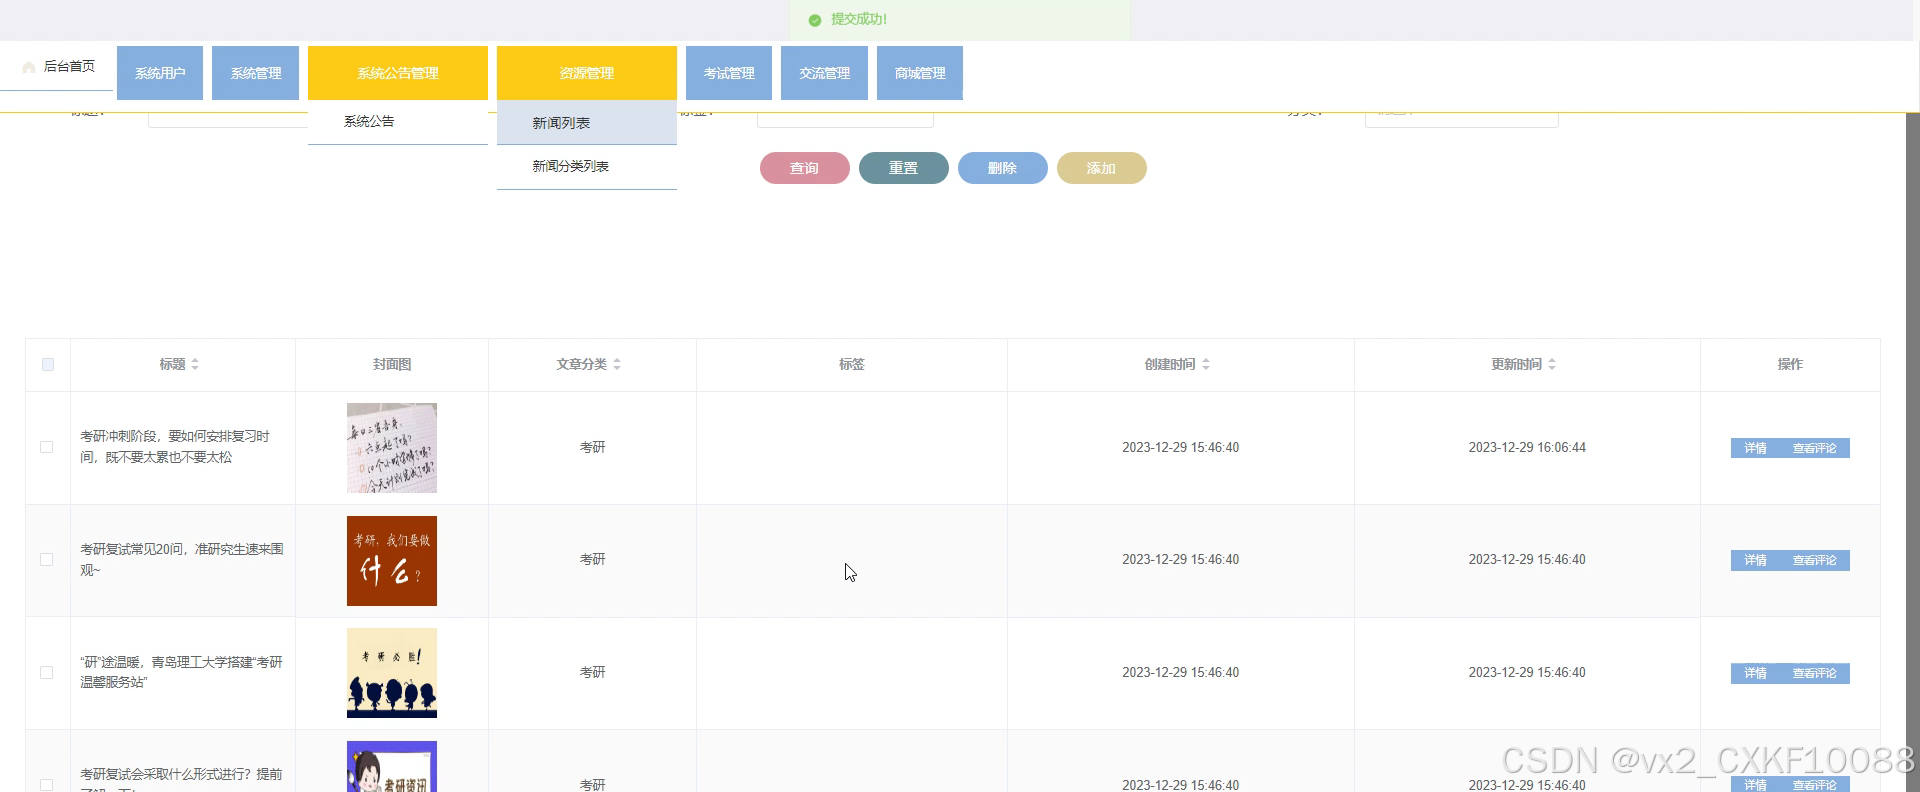Viewport: 1920px width, 792px height.
Task: Toggle the select-all checkbox in the table header
Action: pyautogui.click(x=48, y=364)
